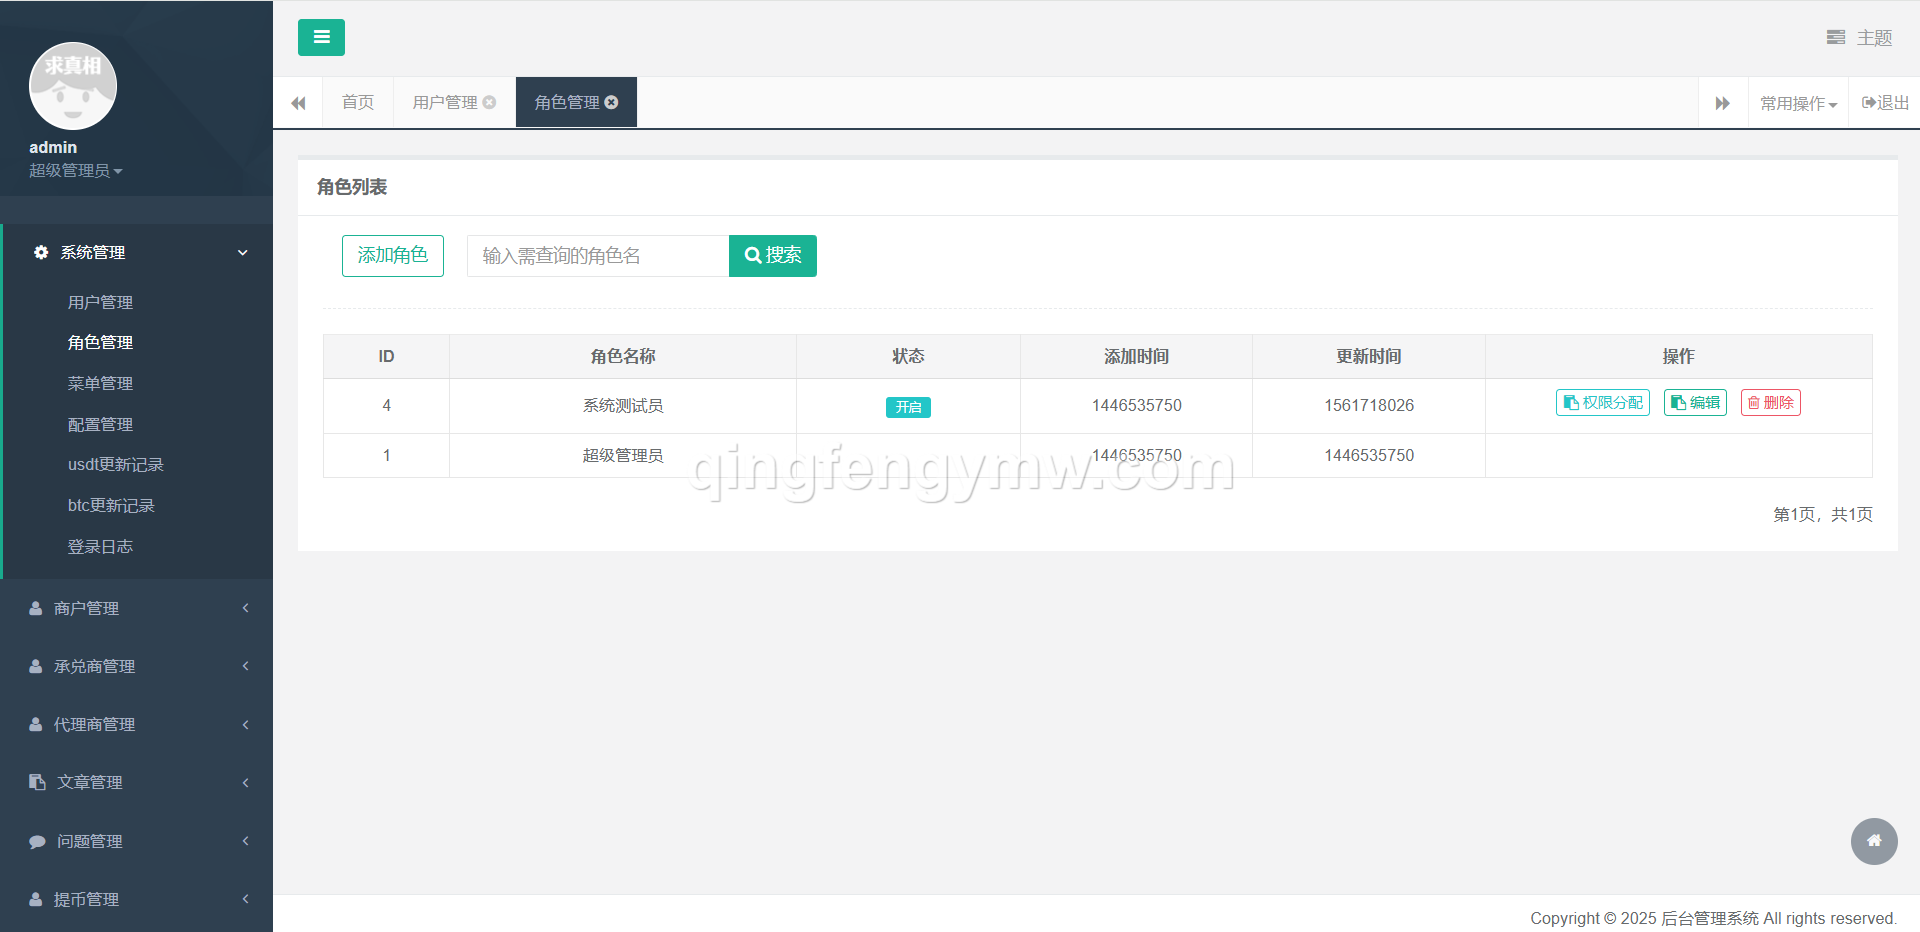Toggle the sidebar with the green hamburger button
Screen dimensions: 1920x932
coord(321,37)
